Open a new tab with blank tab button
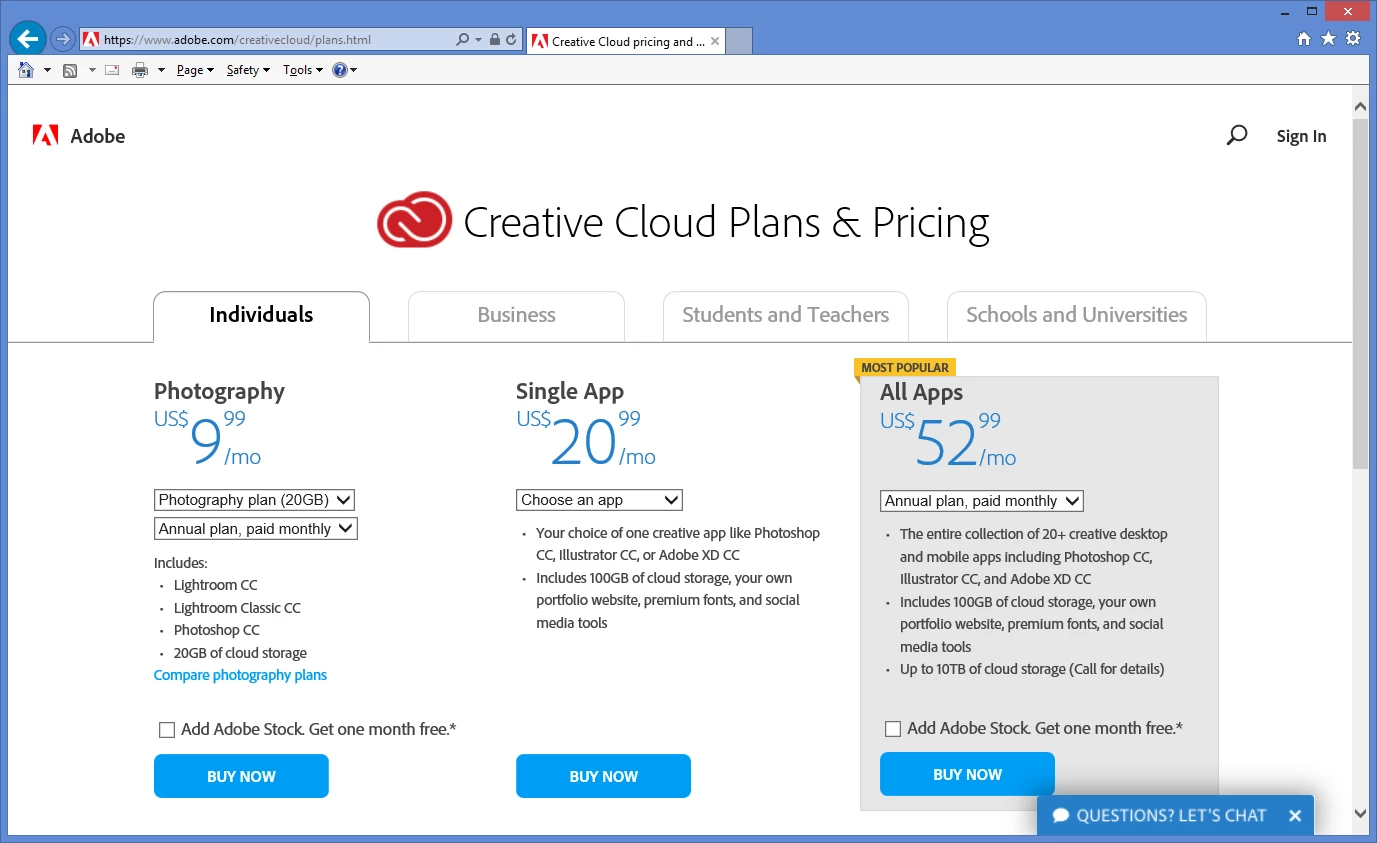Viewport: 1377px width, 843px height. pyautogui.click(x=738, y=41)
